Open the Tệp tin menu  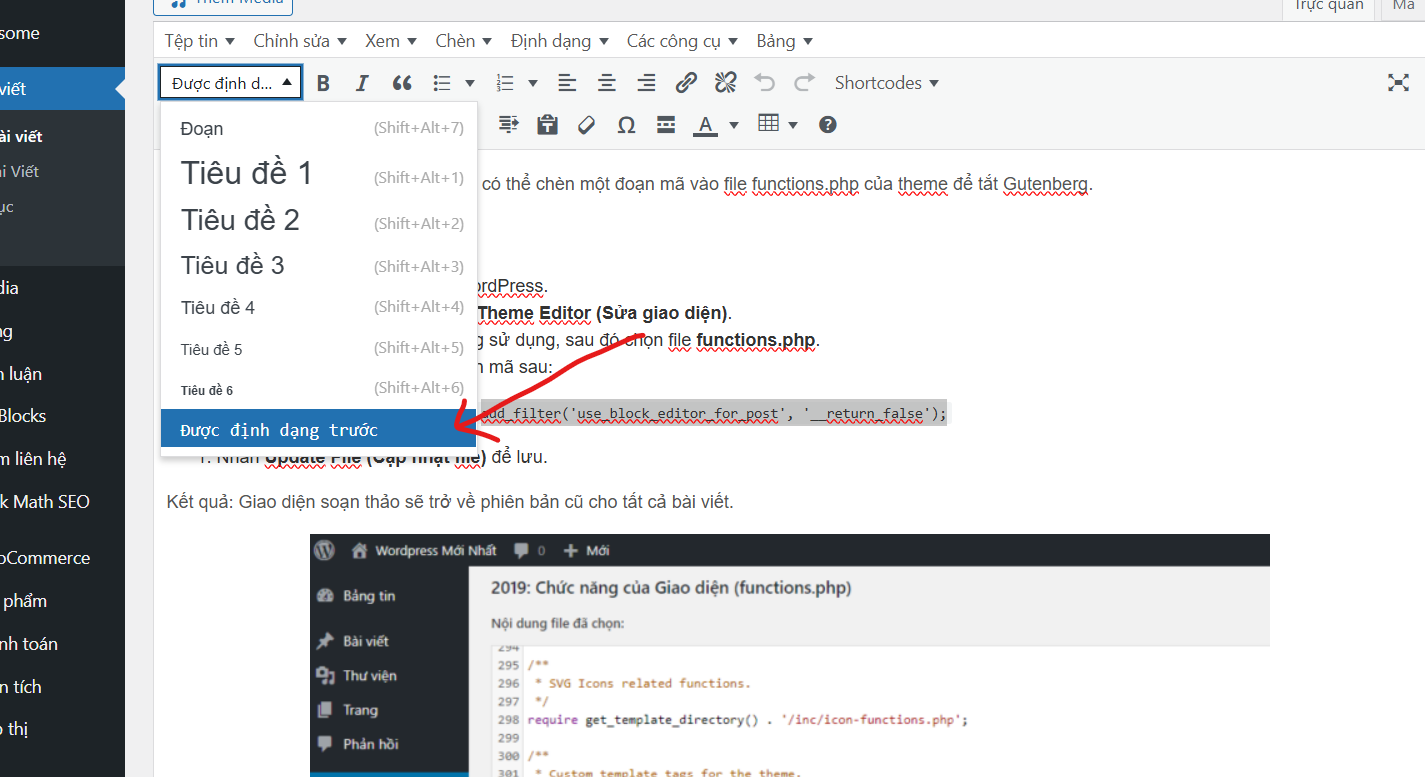(x=200, y=41)
